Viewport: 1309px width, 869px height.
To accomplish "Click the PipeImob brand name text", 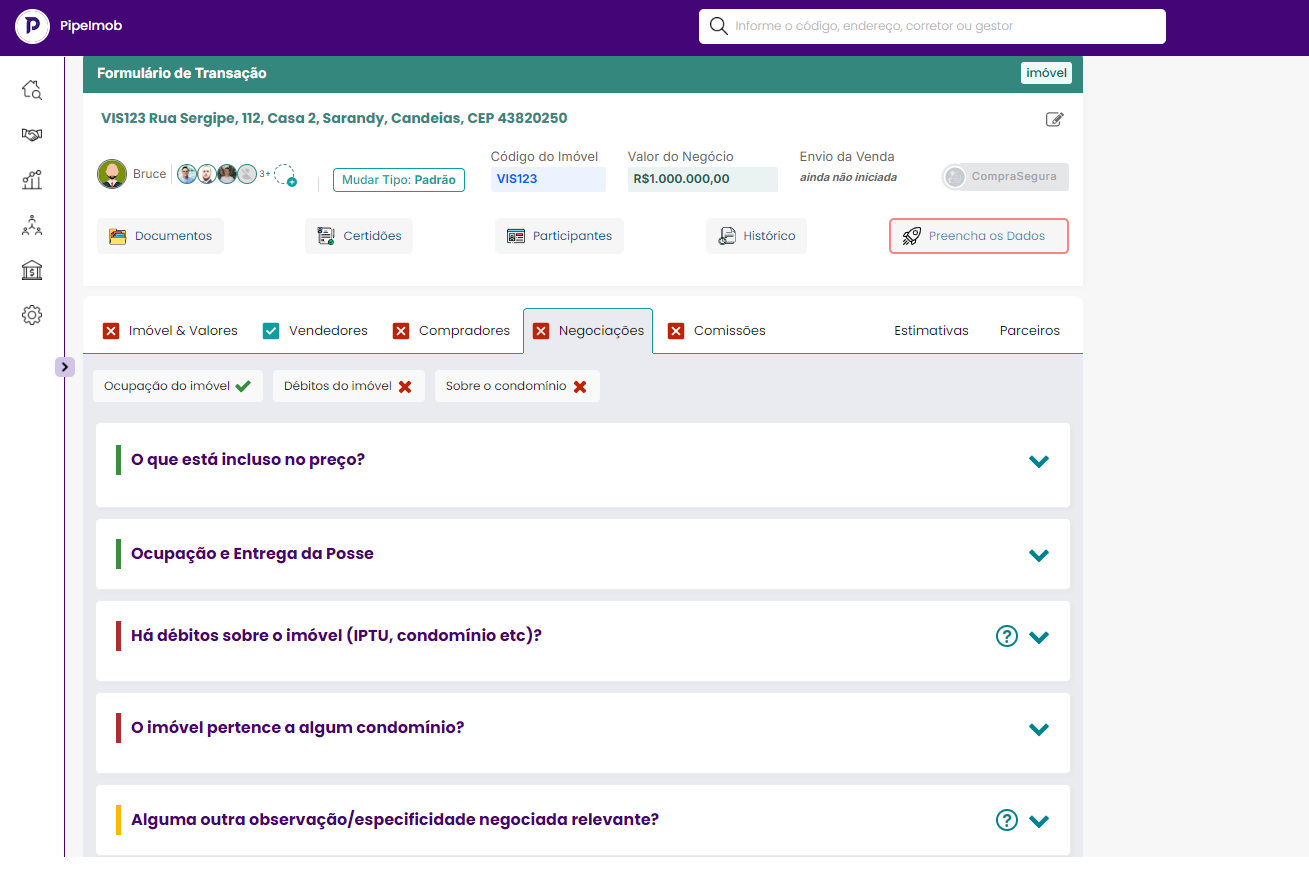I will [91, 26].
